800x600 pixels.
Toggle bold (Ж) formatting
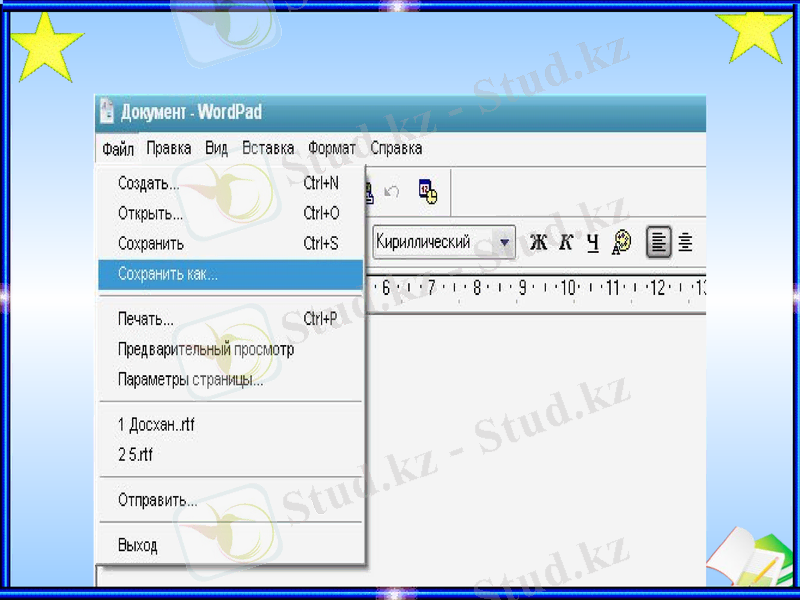(538, 242)
